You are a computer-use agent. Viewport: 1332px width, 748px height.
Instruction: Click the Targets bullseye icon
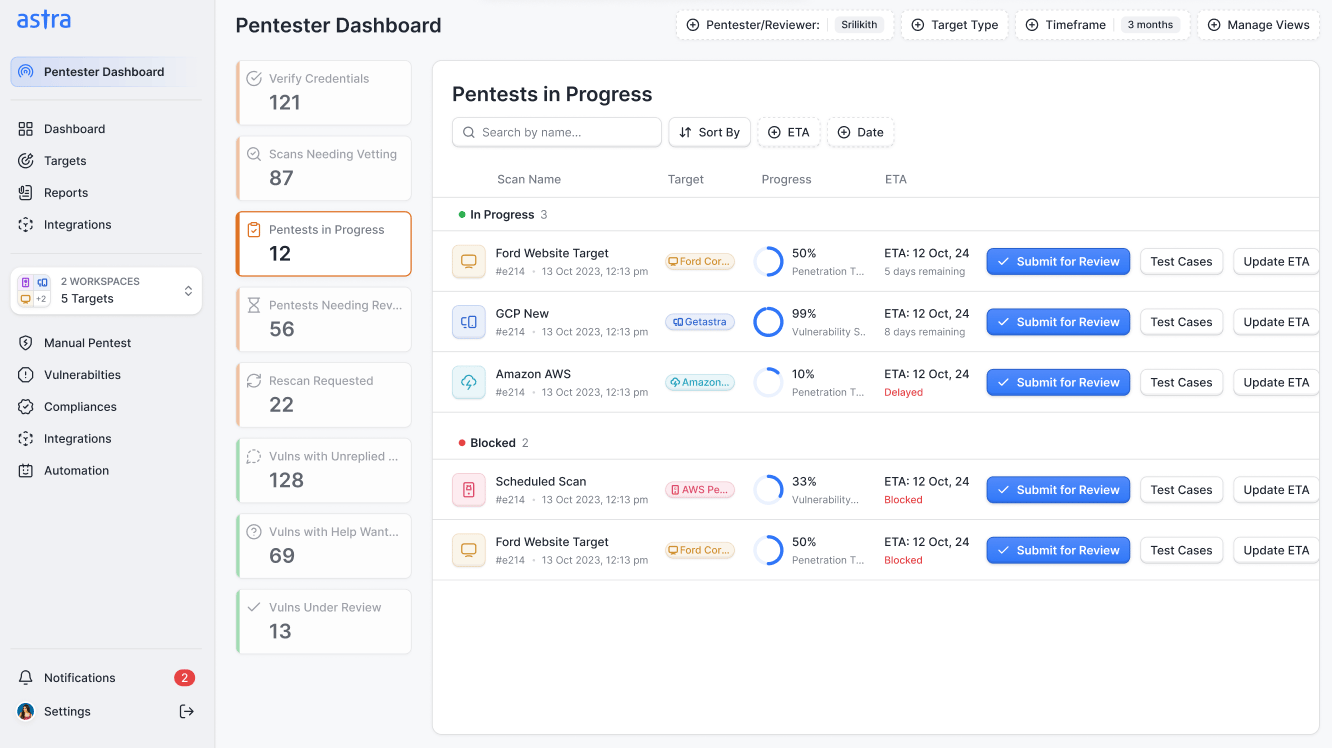tap(26, 161)
